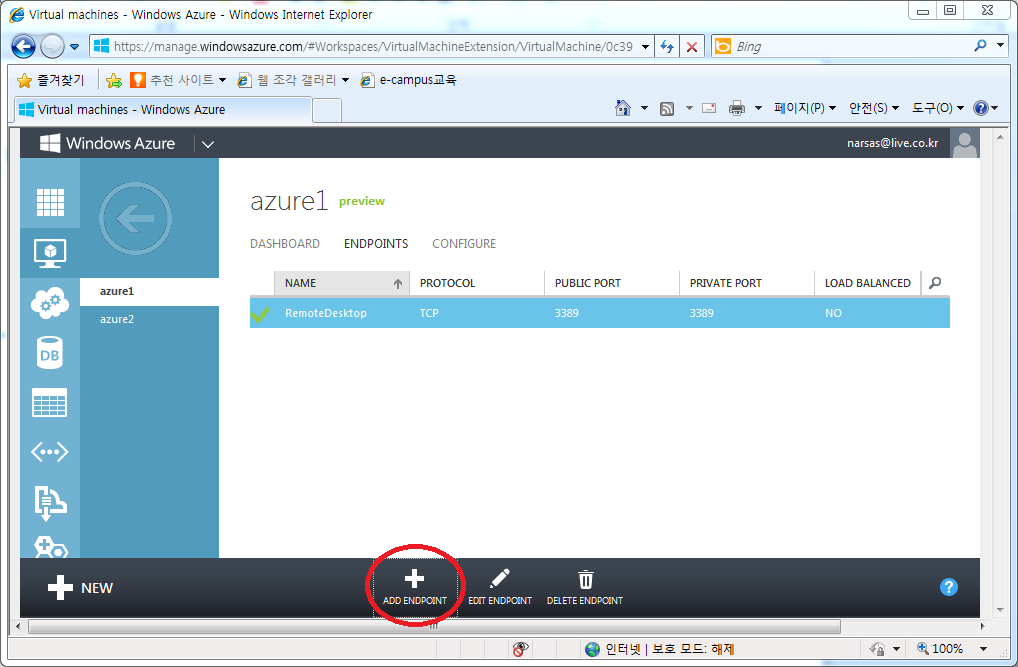Open Cloud Services sidebar icon
The width and height of the screenshot is (1018, 667).
click(50, 302)
